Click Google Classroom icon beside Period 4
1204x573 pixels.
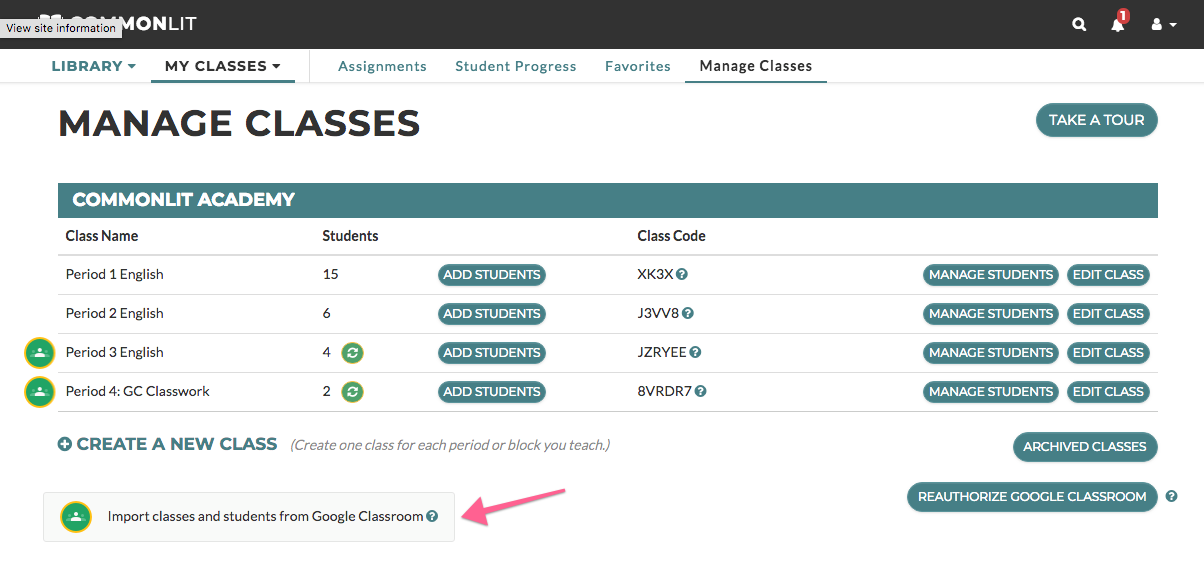point(39,392)
